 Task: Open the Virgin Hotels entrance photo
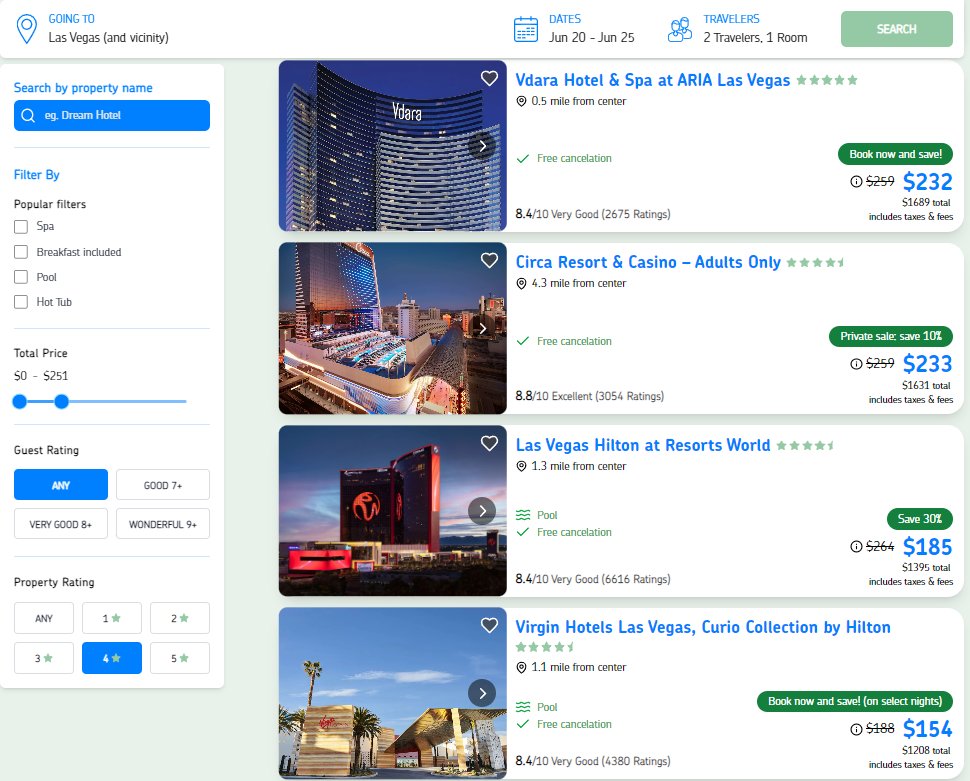click(392, 693)
